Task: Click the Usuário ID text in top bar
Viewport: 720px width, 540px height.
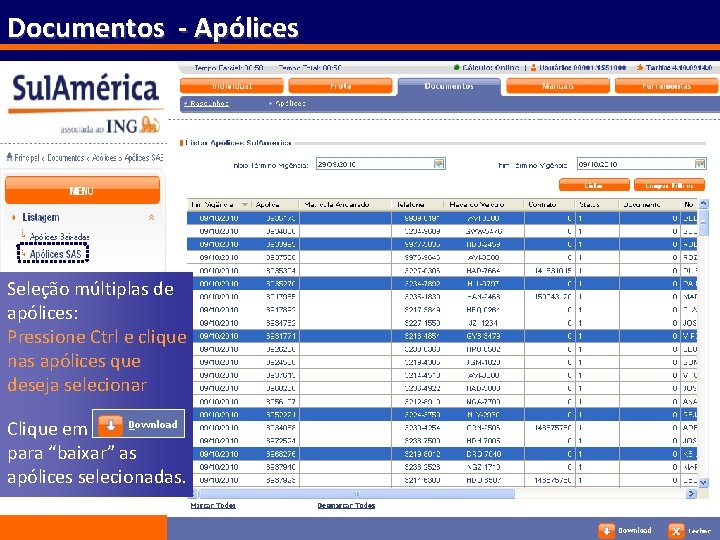Action: (583, 68)
